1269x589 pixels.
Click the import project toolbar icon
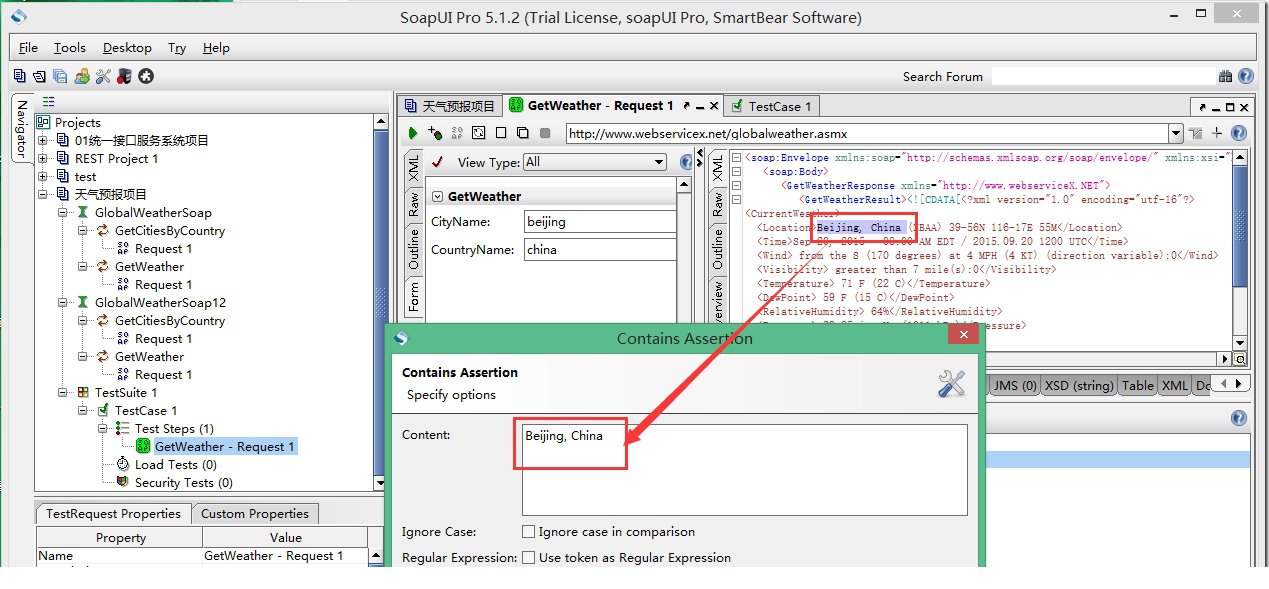click(39, 76)
